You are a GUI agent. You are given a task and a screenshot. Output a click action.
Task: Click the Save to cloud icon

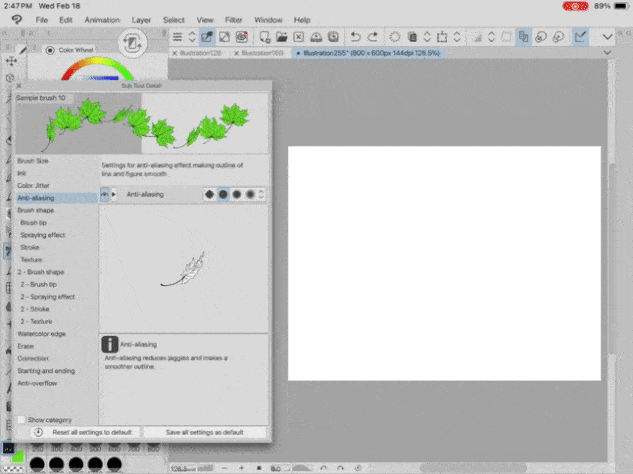[316, 37]
